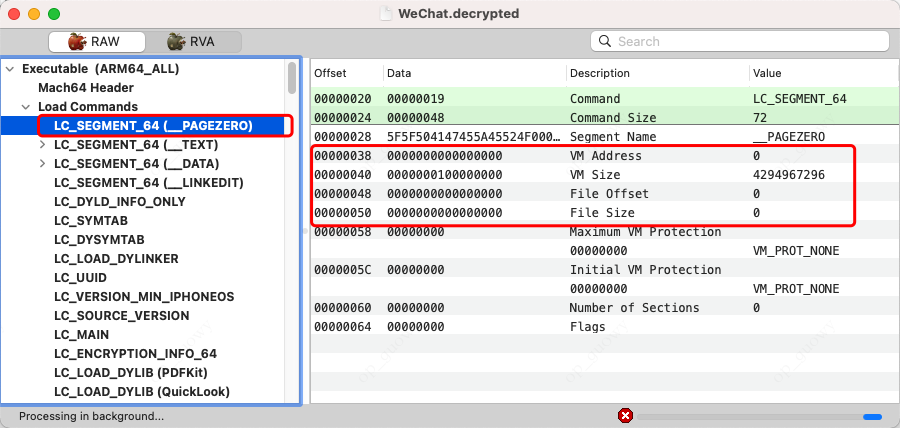This screenshot has height=428, width=900.
Task: Expand LC_SEGMENT_64 (__DATA) node
Action: tap(42, 164)
